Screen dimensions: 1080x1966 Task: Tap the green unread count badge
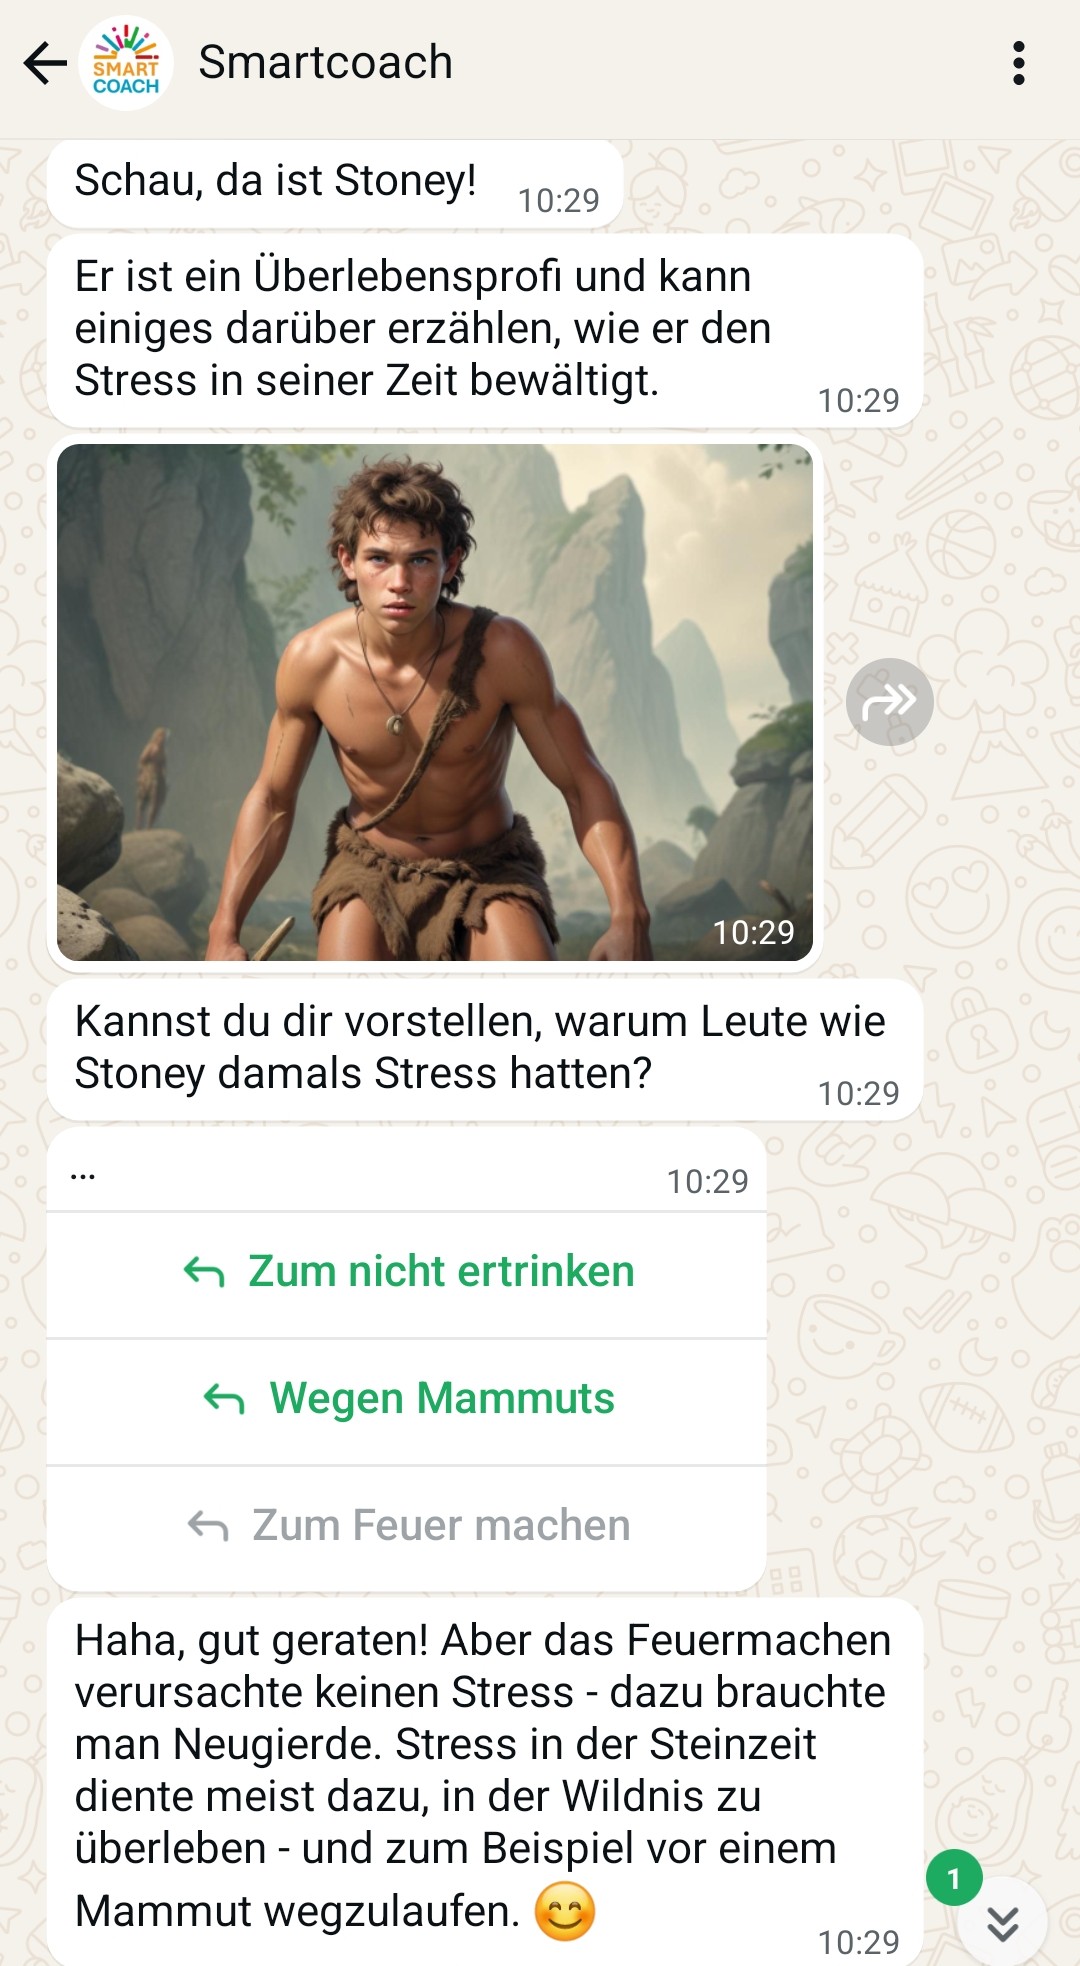coord(954,1878)
